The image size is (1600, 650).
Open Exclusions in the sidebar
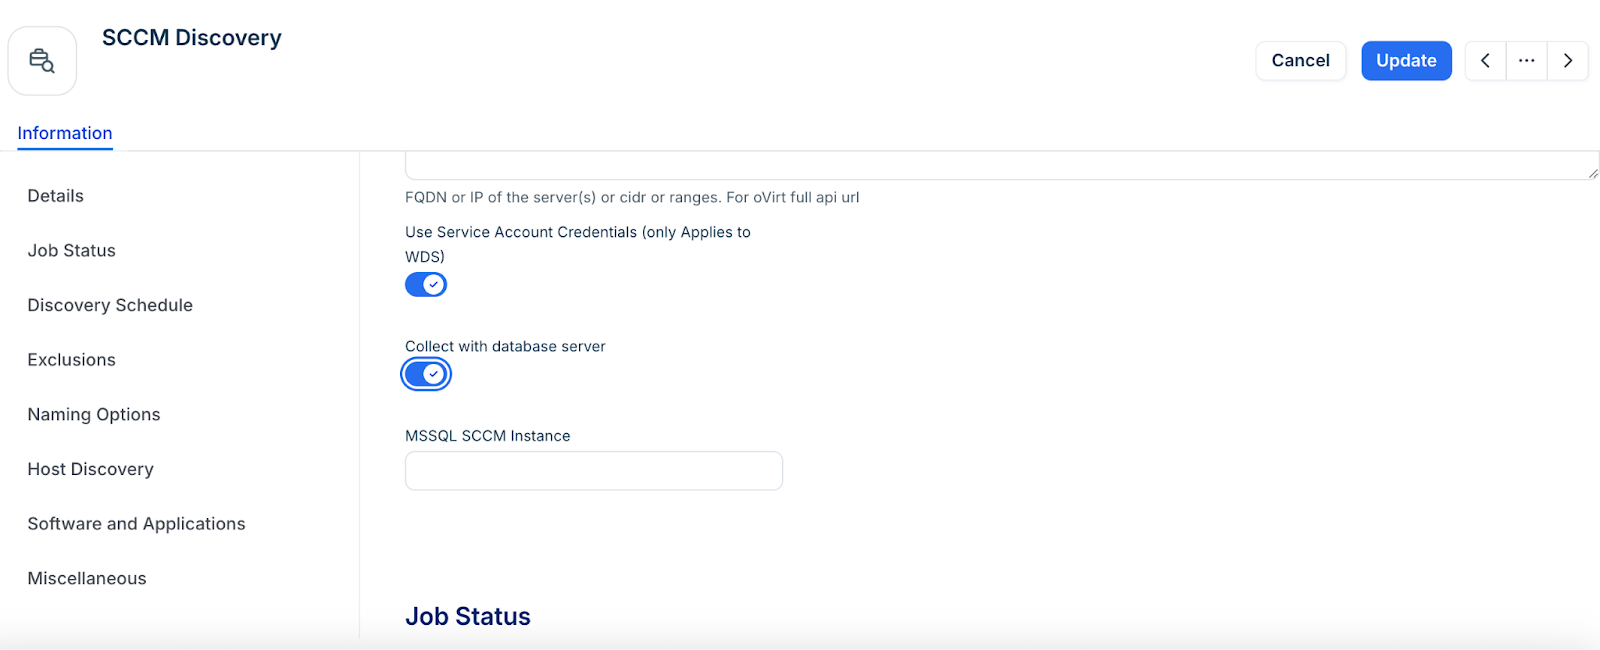point(72,360)
